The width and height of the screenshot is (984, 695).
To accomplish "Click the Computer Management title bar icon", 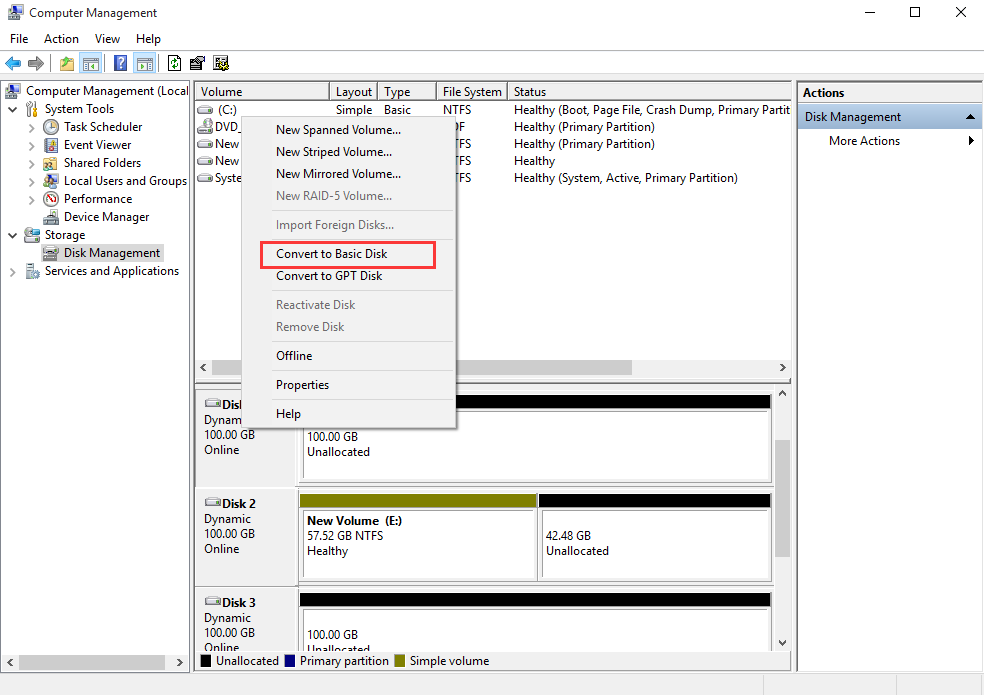I will click(15, 12).
